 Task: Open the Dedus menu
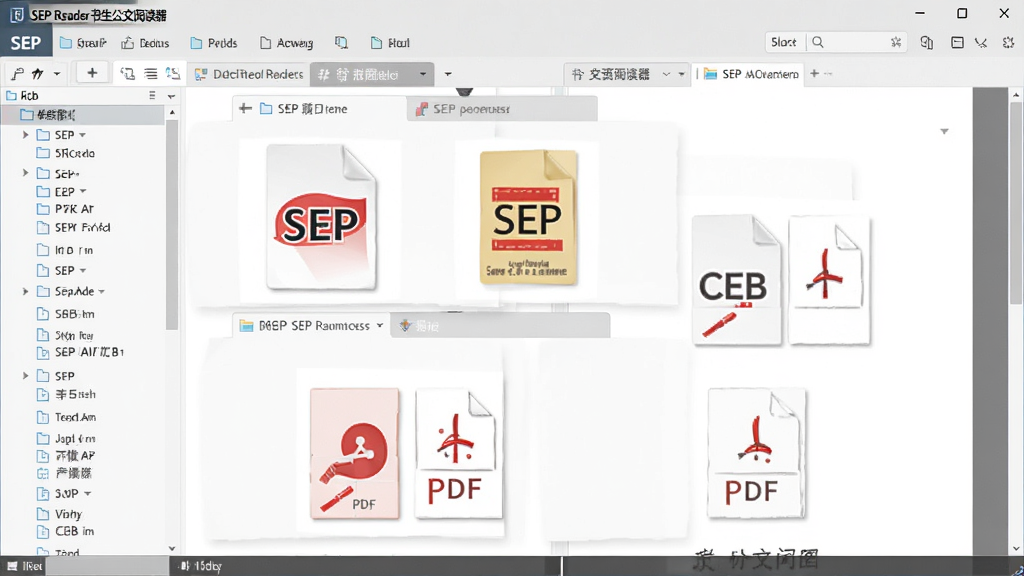[x=145, y=43]
